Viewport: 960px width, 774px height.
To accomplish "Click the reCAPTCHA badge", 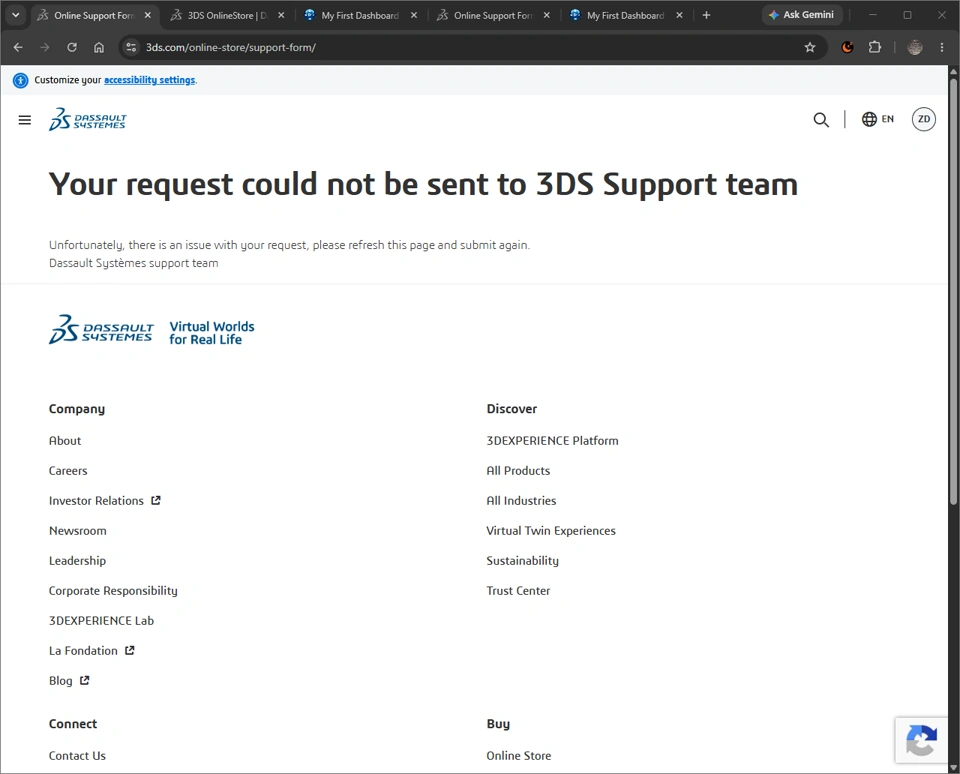I will [921, 740].
